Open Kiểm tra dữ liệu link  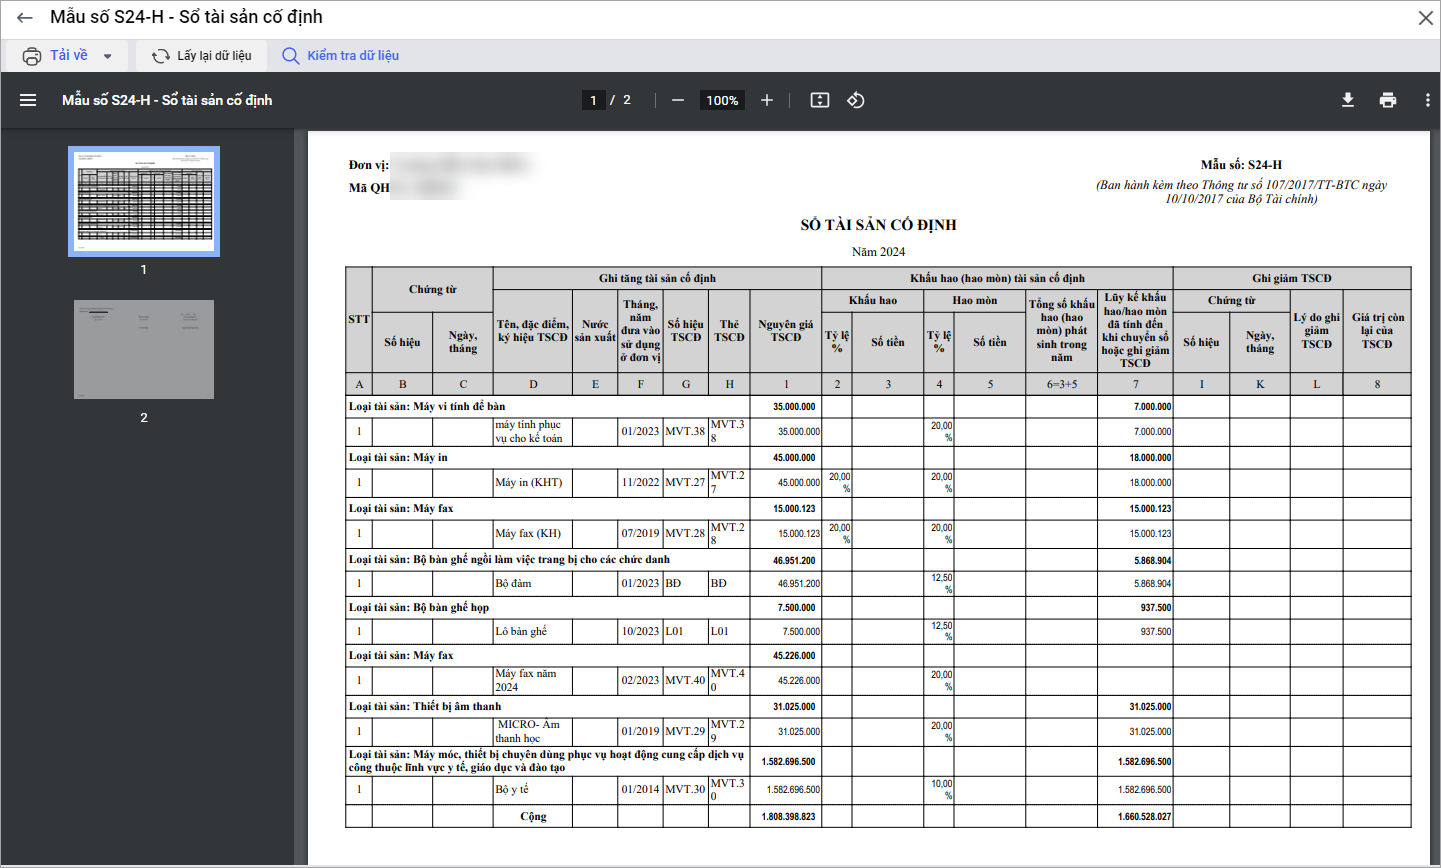[341, 56]
